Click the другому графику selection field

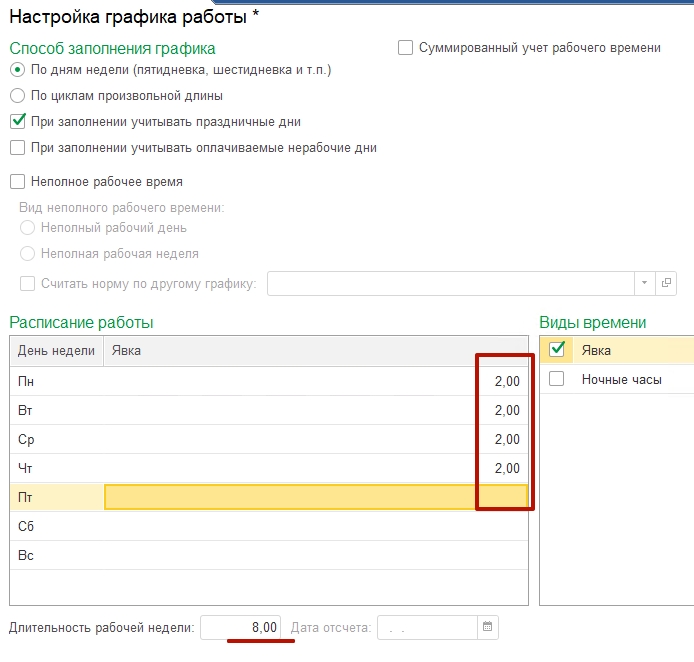pyautogui.click(x=451, y=283)
